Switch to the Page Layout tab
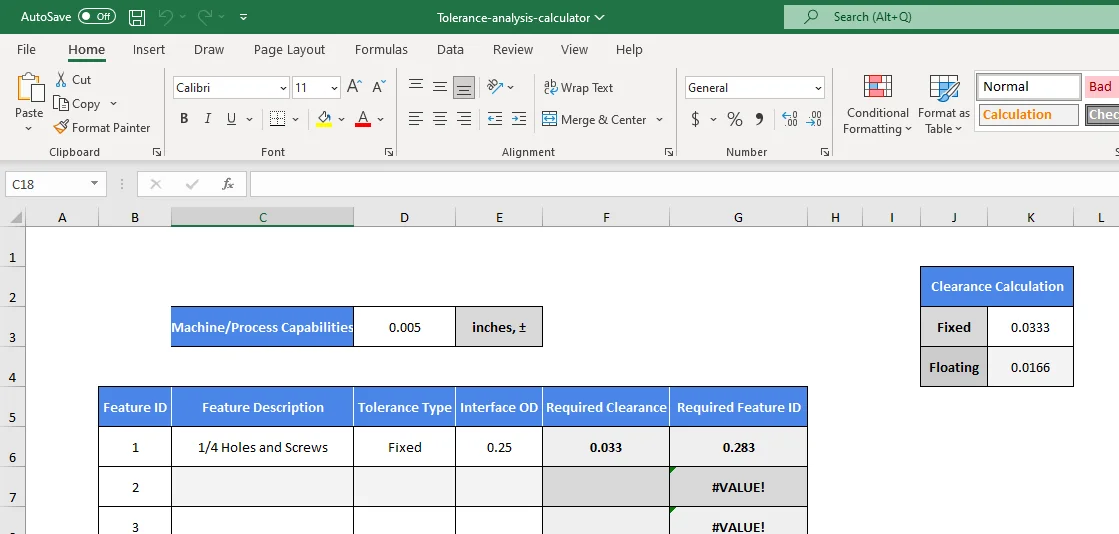The image size is (1119, 534). pos(289,49)
